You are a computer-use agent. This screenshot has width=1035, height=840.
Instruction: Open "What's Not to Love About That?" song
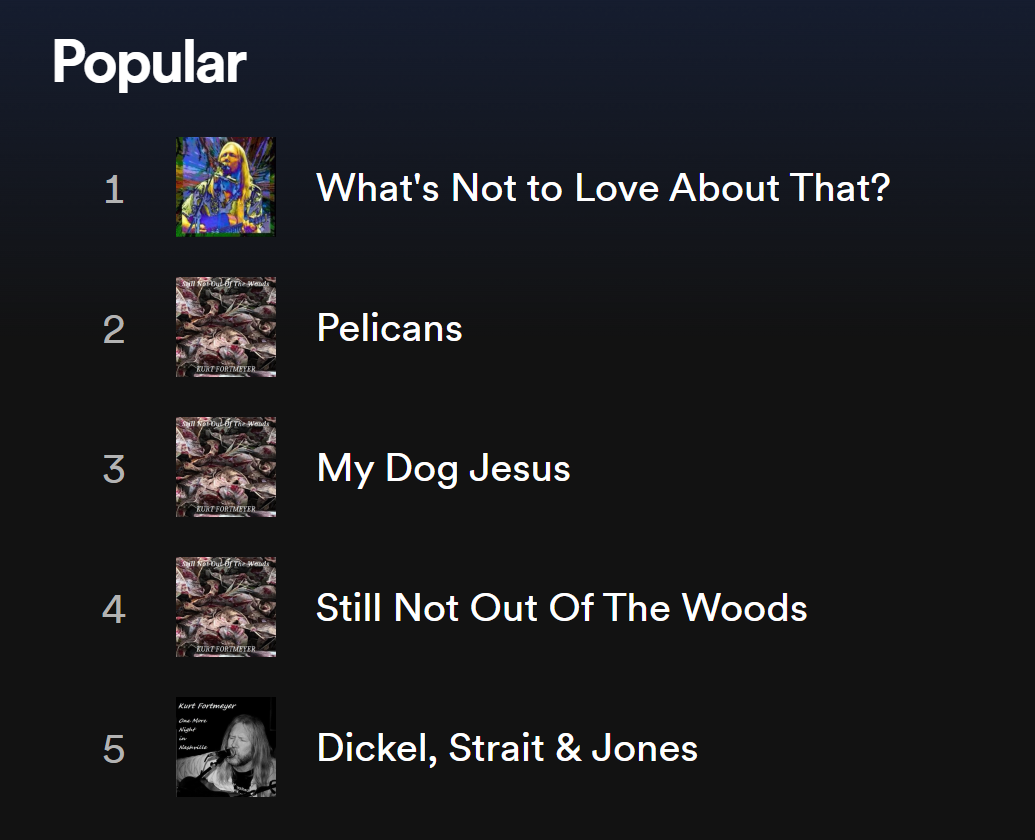[603, 187]
